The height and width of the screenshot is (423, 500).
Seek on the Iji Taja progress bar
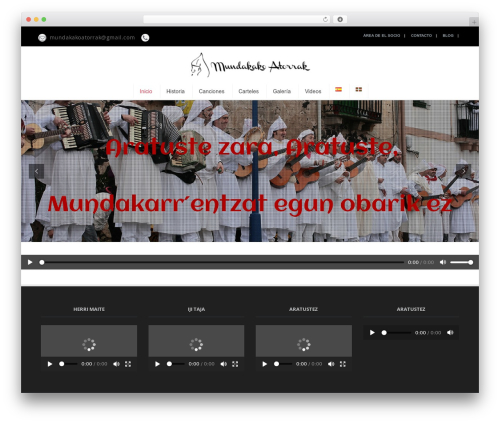pyautogui.click(x=176, y=364)
